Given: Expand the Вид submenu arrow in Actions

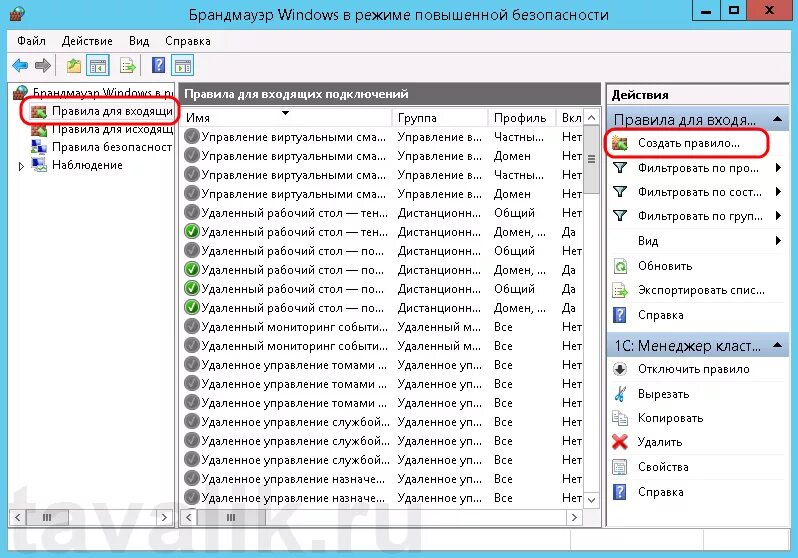Looking at the screenshot, I should [778, 240].
